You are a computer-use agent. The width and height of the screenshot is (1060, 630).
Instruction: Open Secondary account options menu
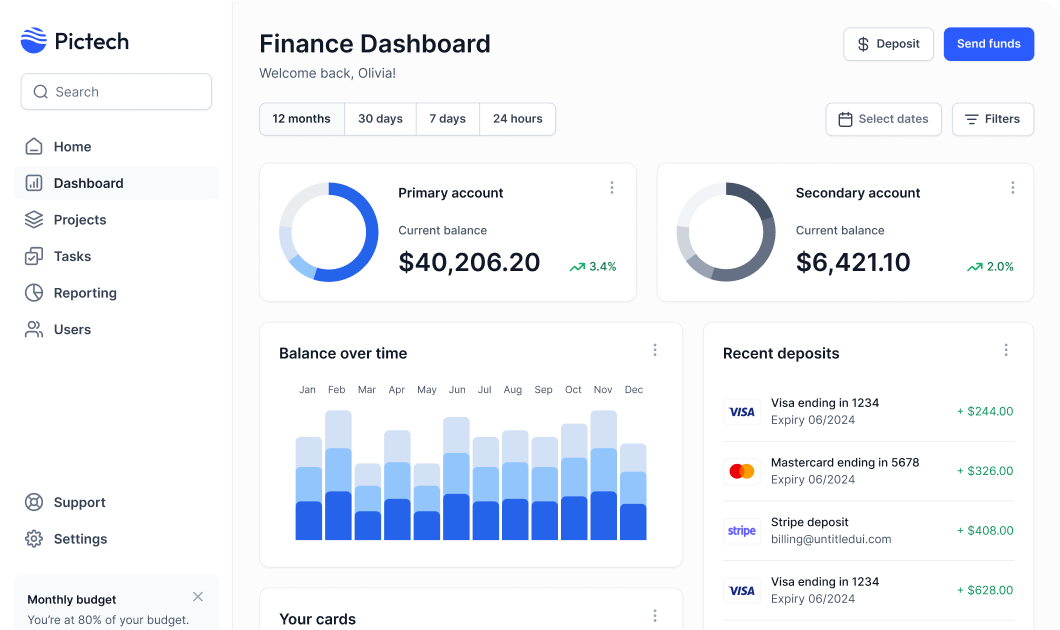pyautogui.click(x=1012, y=188)
